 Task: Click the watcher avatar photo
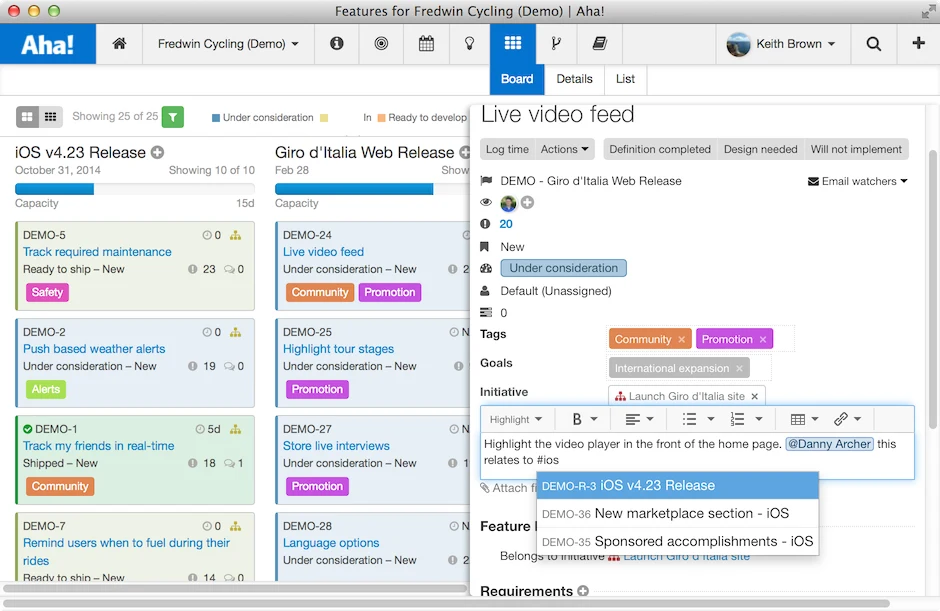tap(508, 203)
